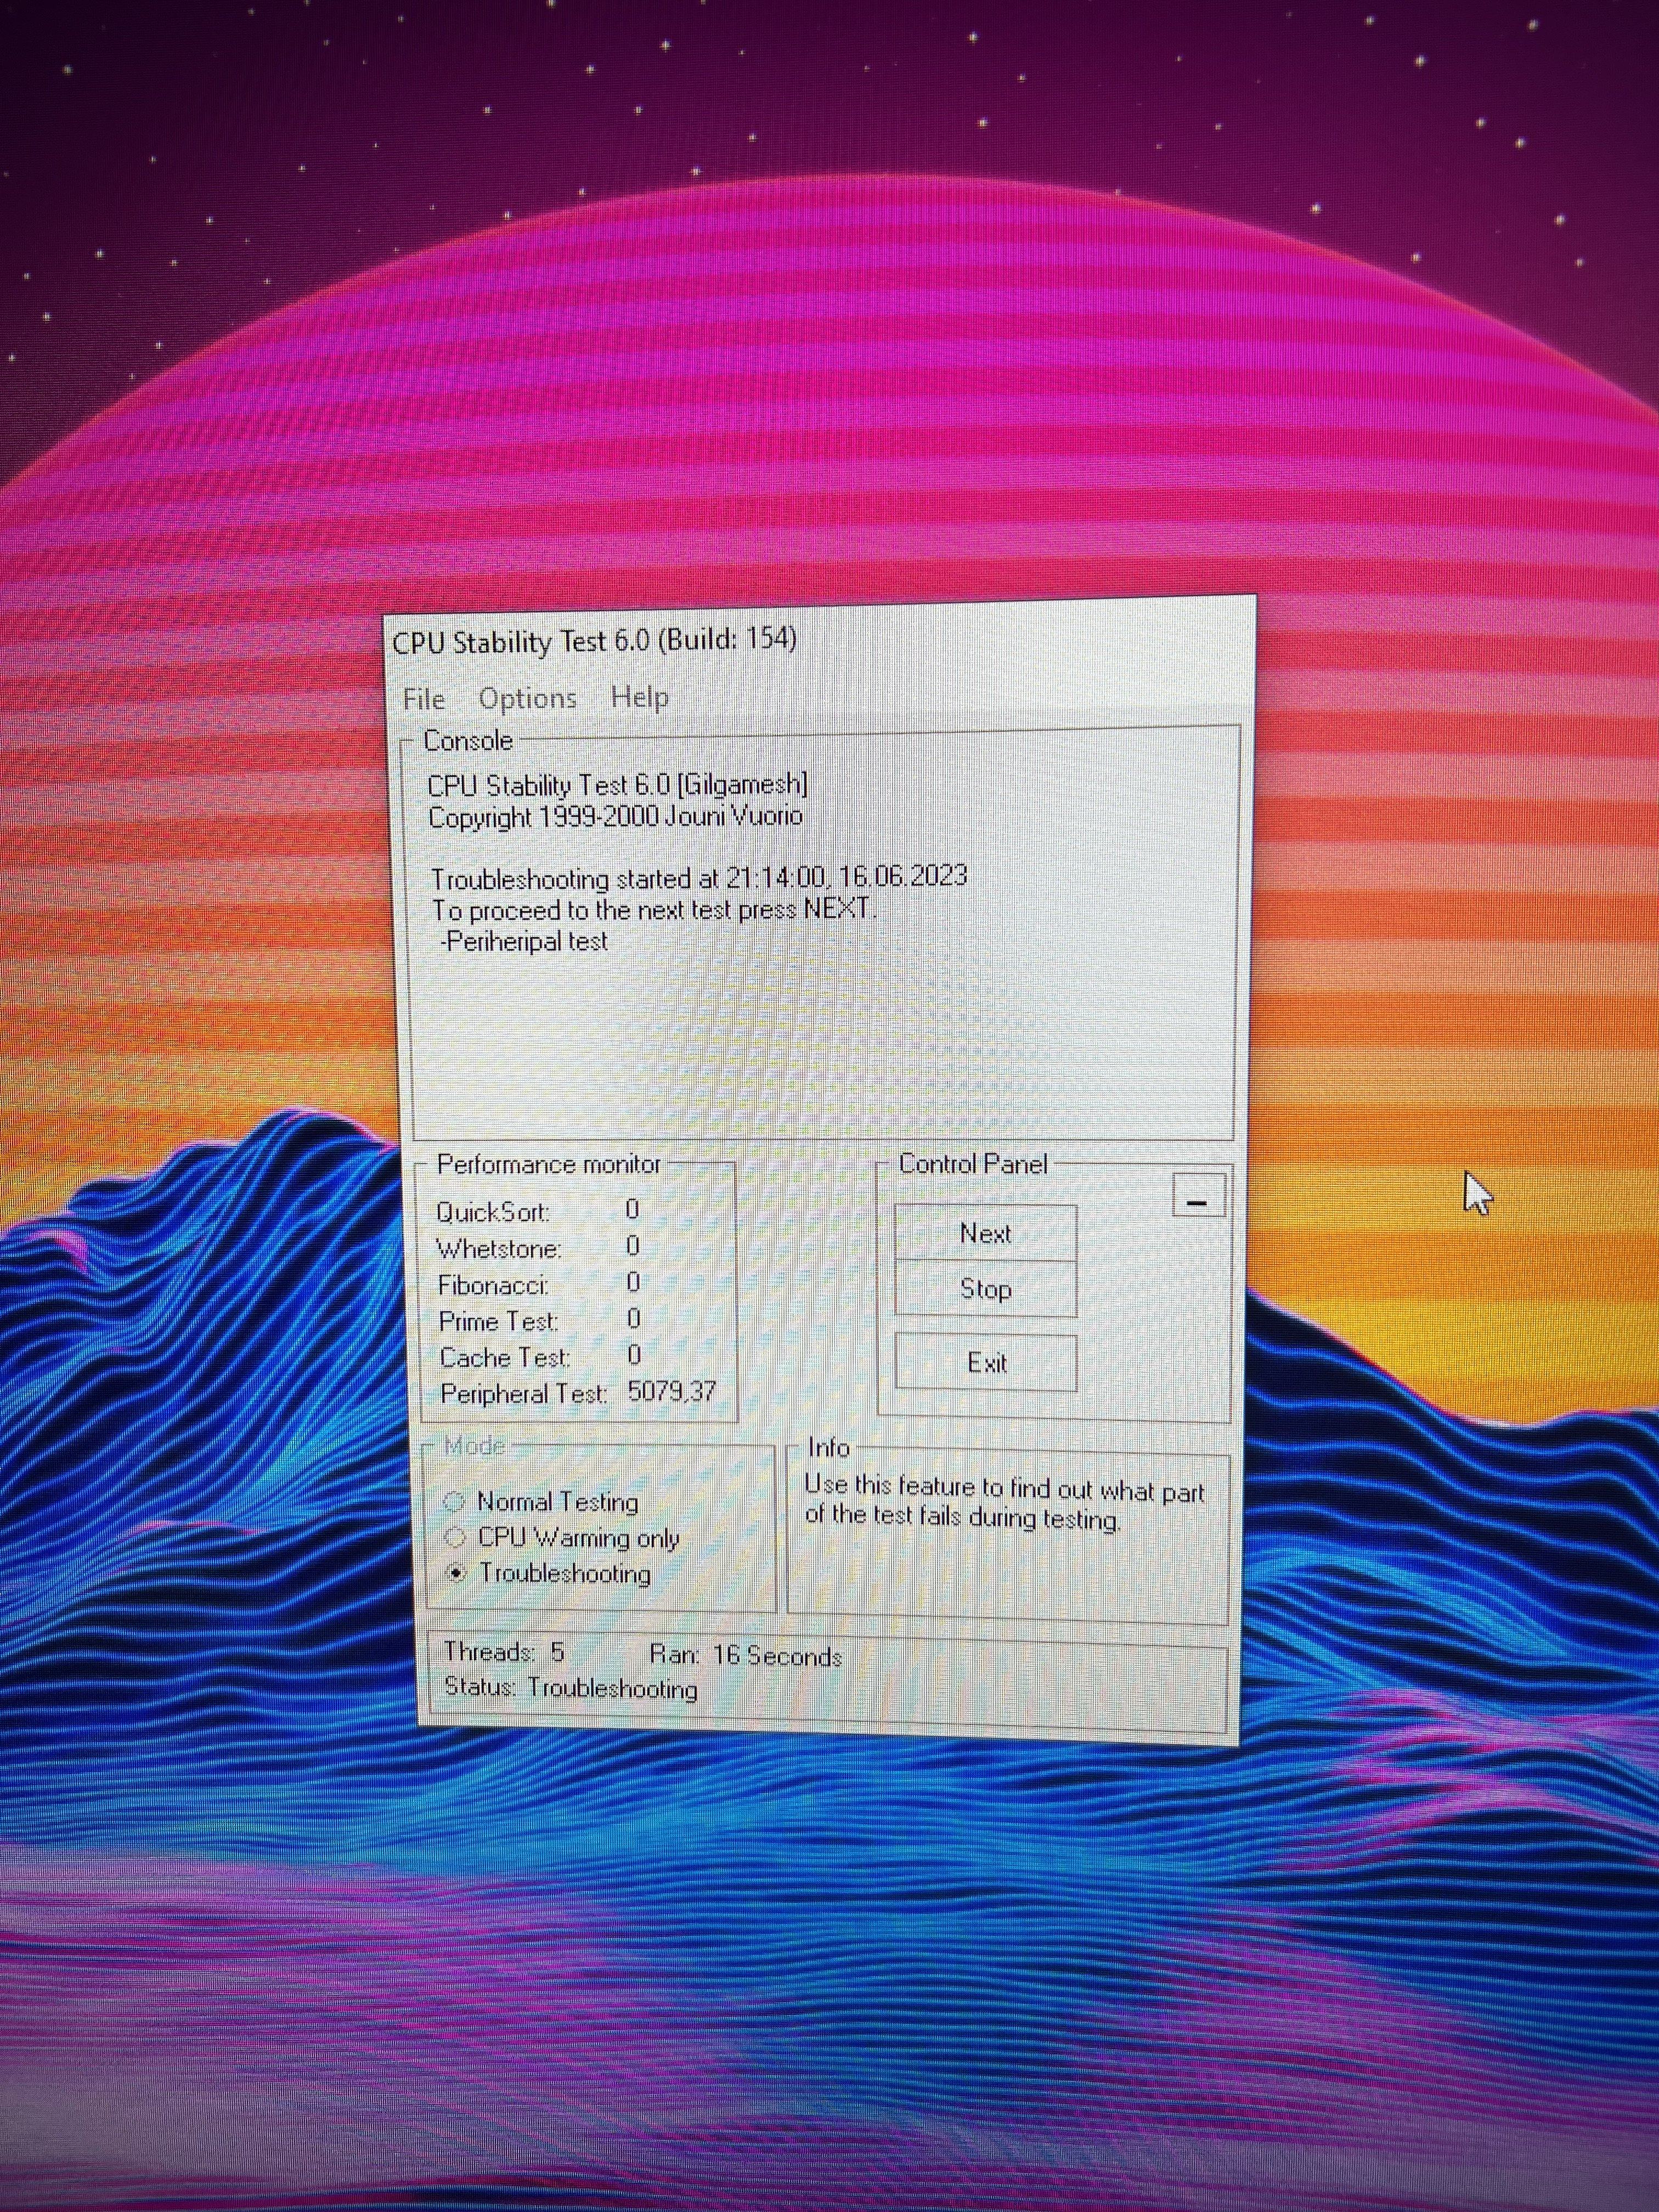
Task: Click the Fibonacci label
Action: coord(493,1285)
